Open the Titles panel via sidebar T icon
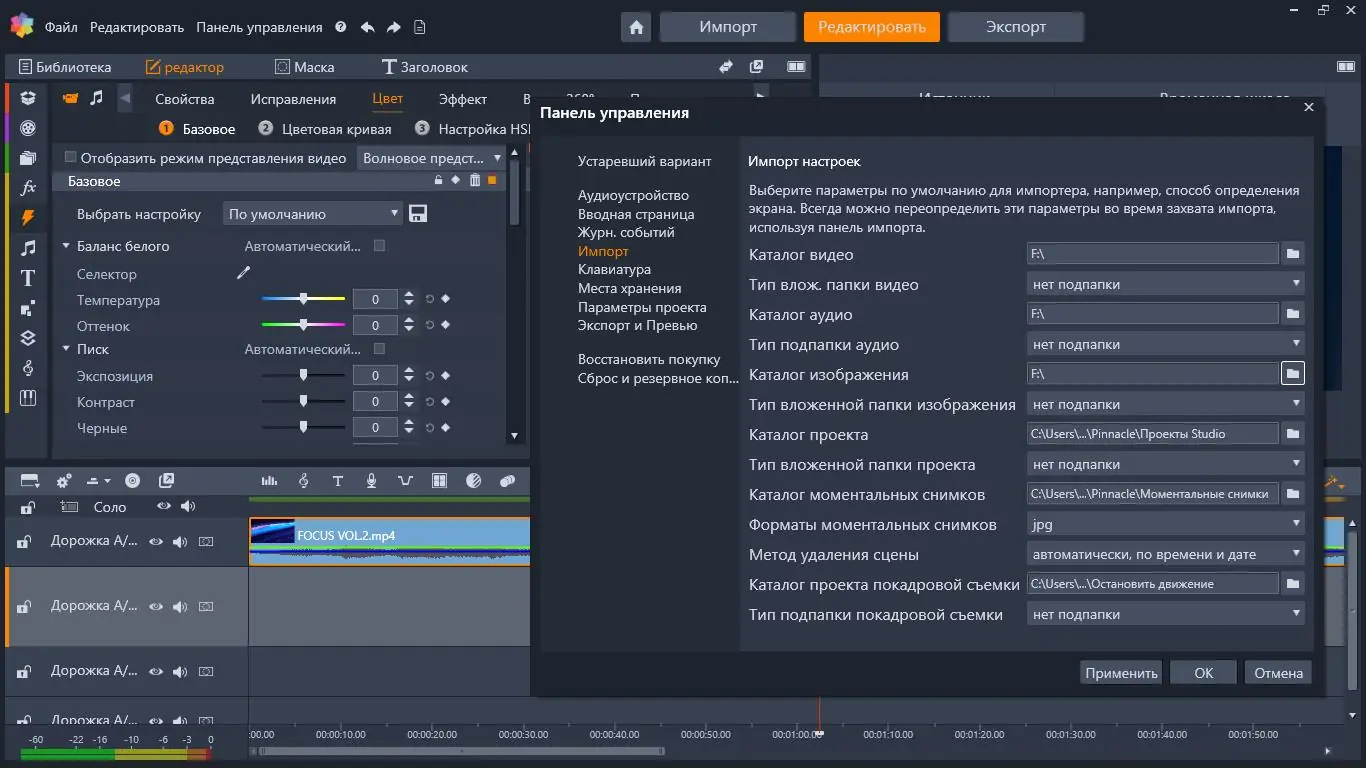The image size is (1366, 768). [x=27, y=278]
